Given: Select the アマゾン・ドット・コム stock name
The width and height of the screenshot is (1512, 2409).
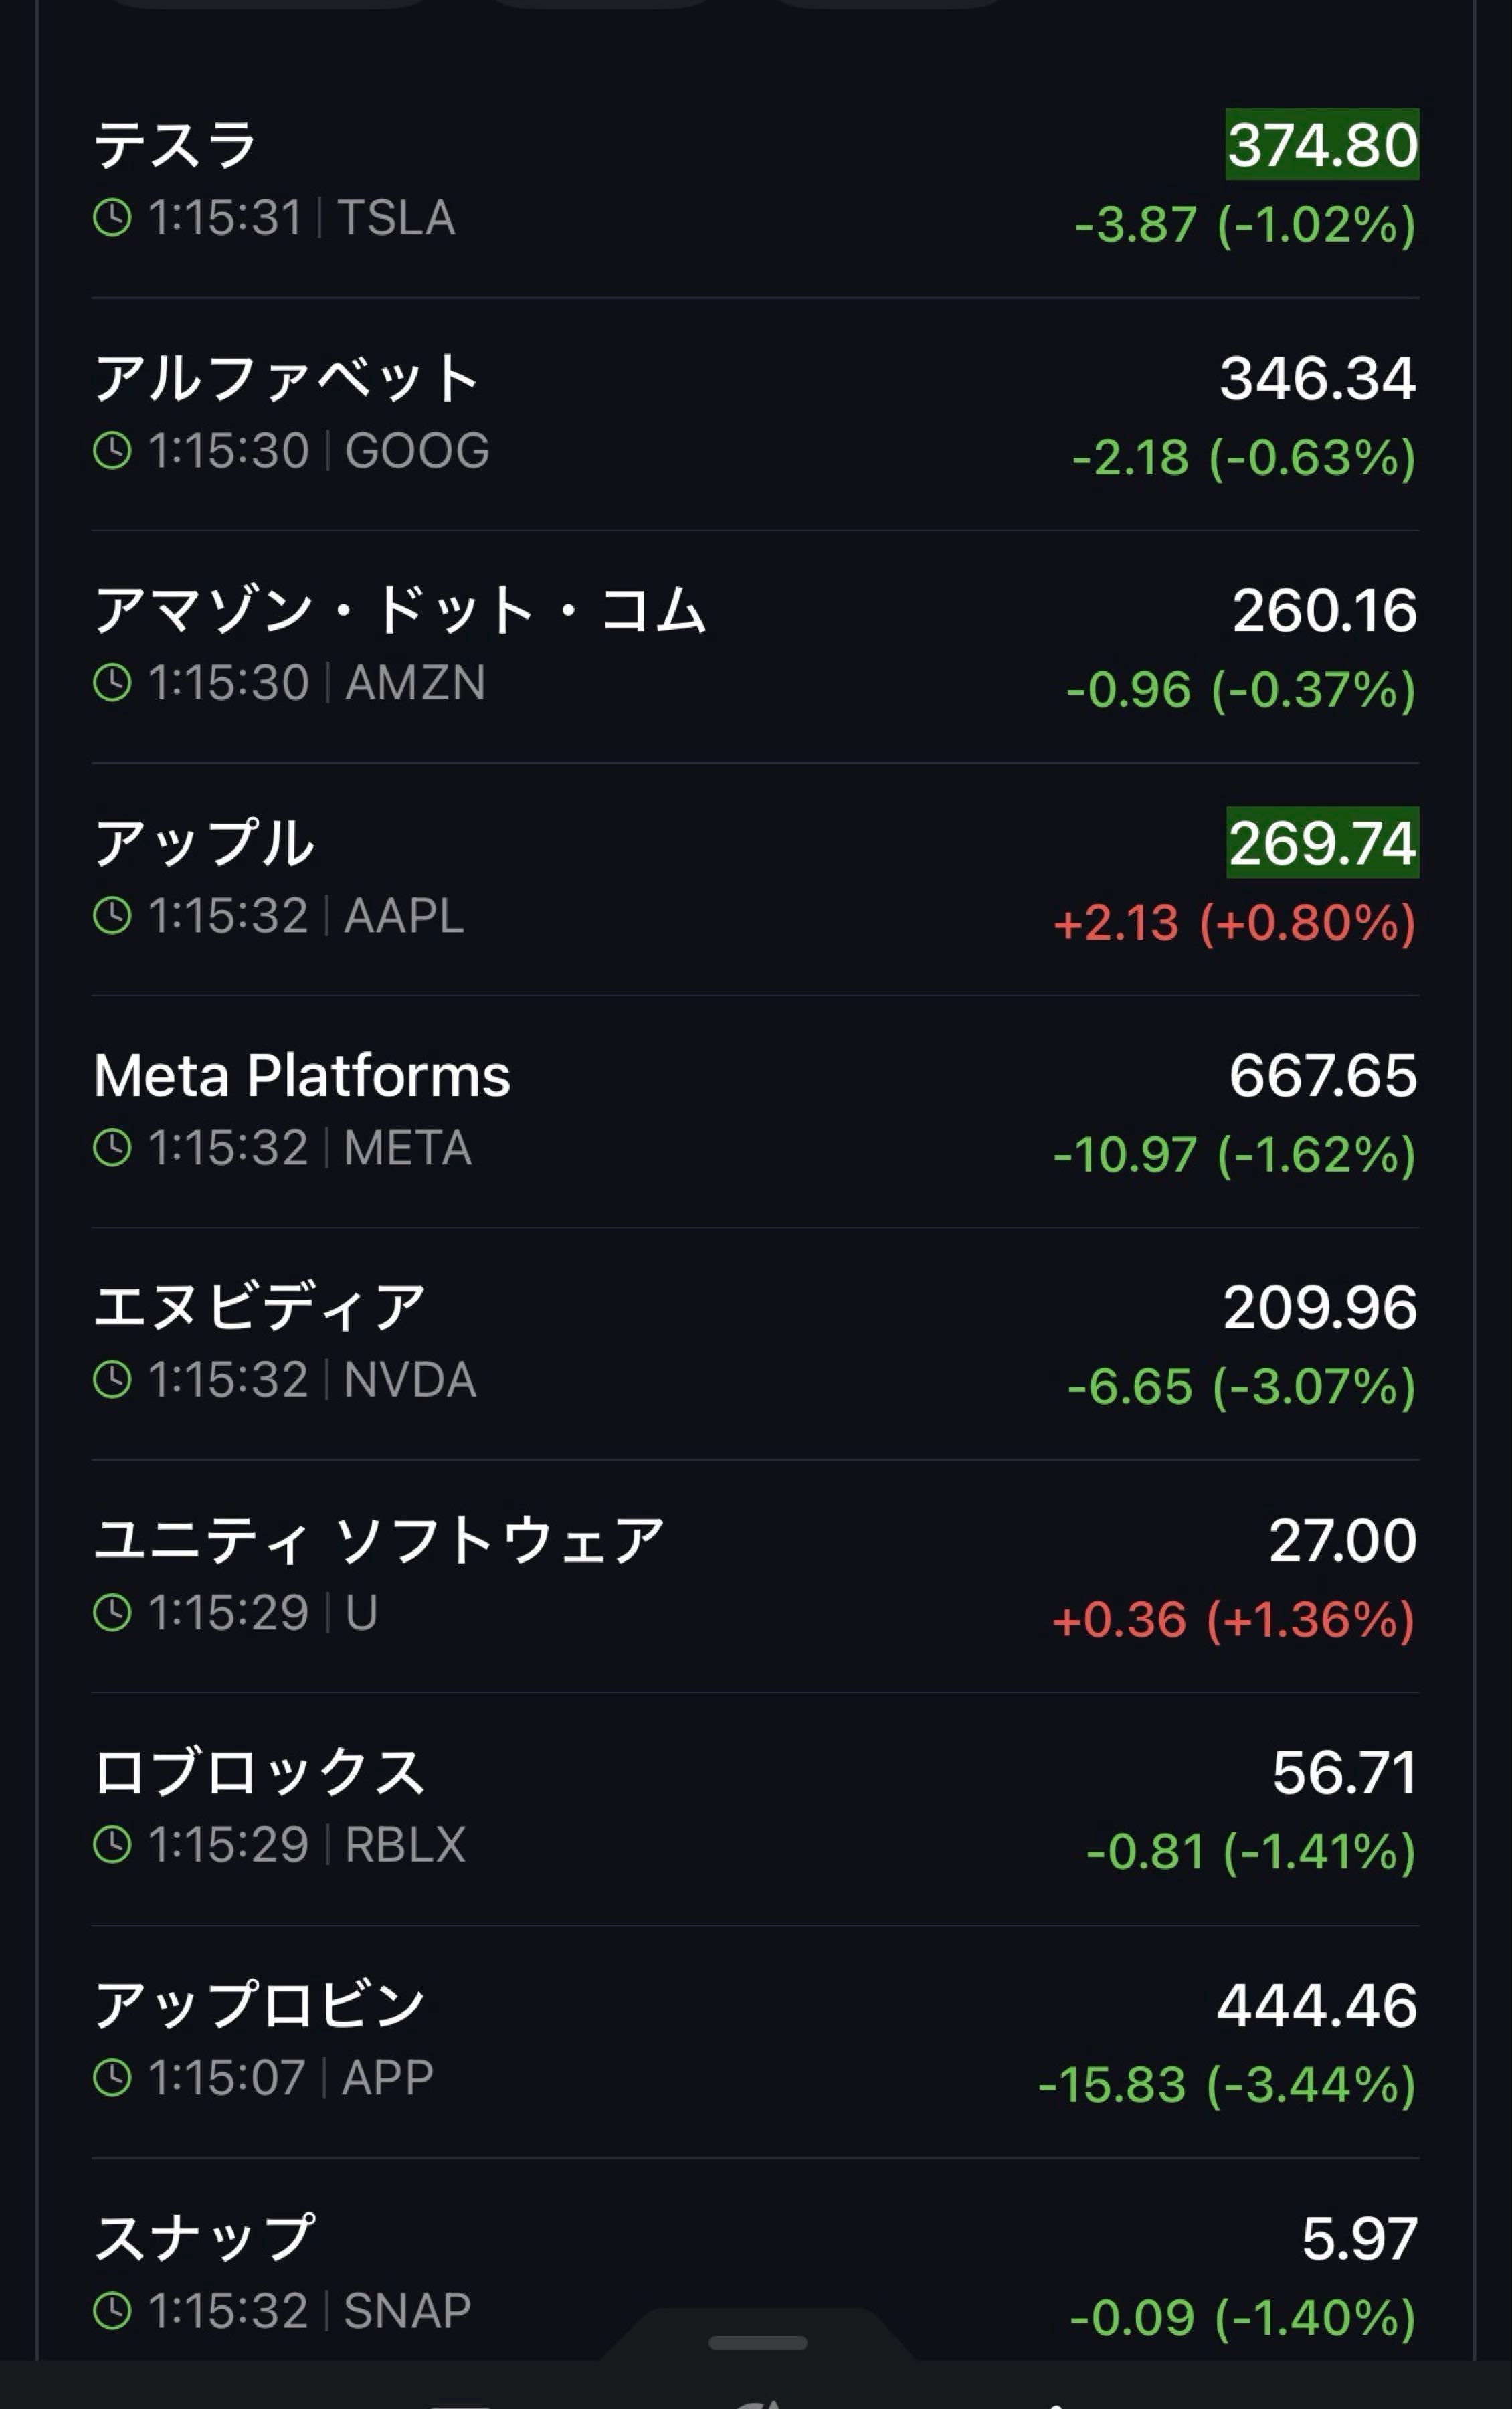Looking at the screenshot, I should (400, 610).
